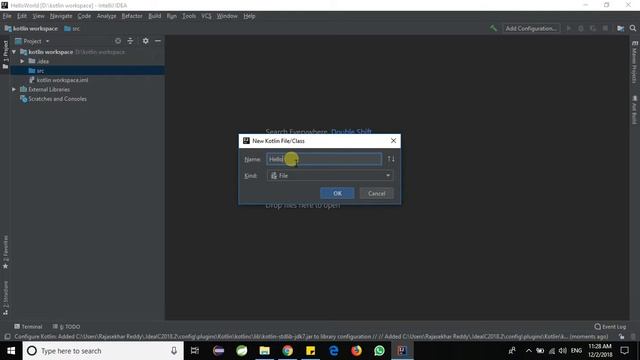Expand External Libraries node
Viewport: 640px width, 360px height.
tap(14, 89)
